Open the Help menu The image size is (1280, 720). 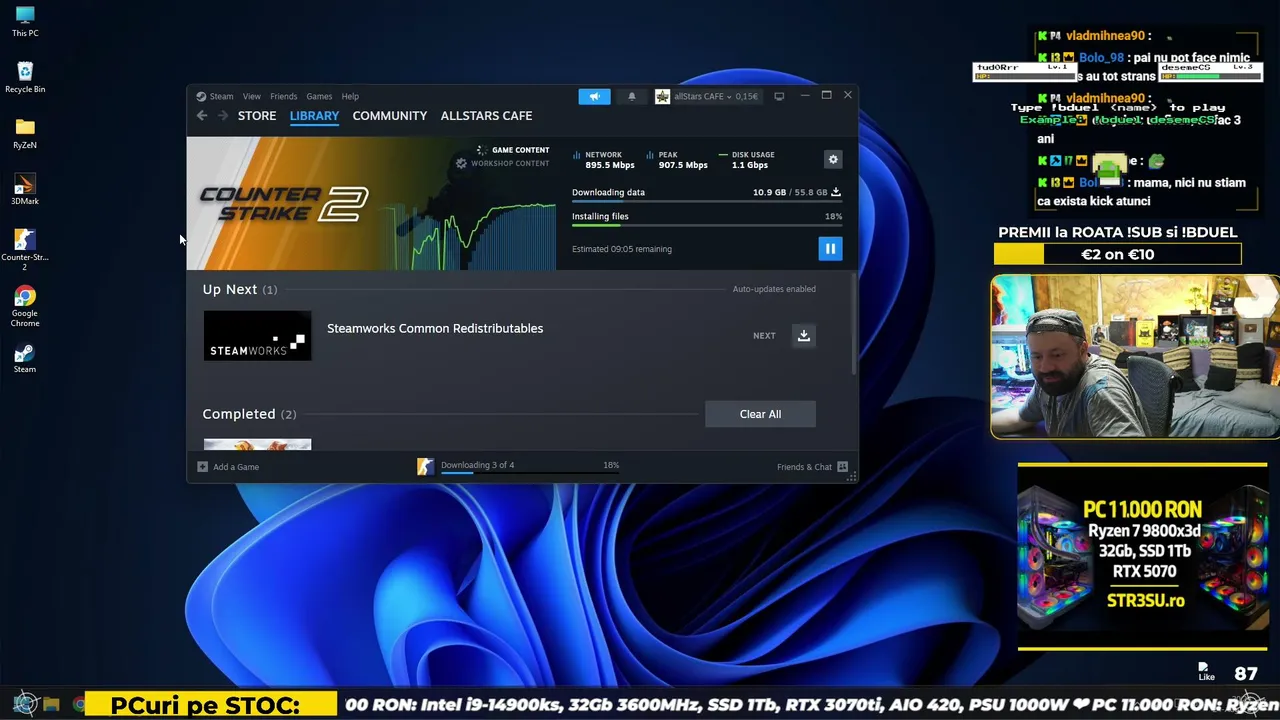click(350, 96)
